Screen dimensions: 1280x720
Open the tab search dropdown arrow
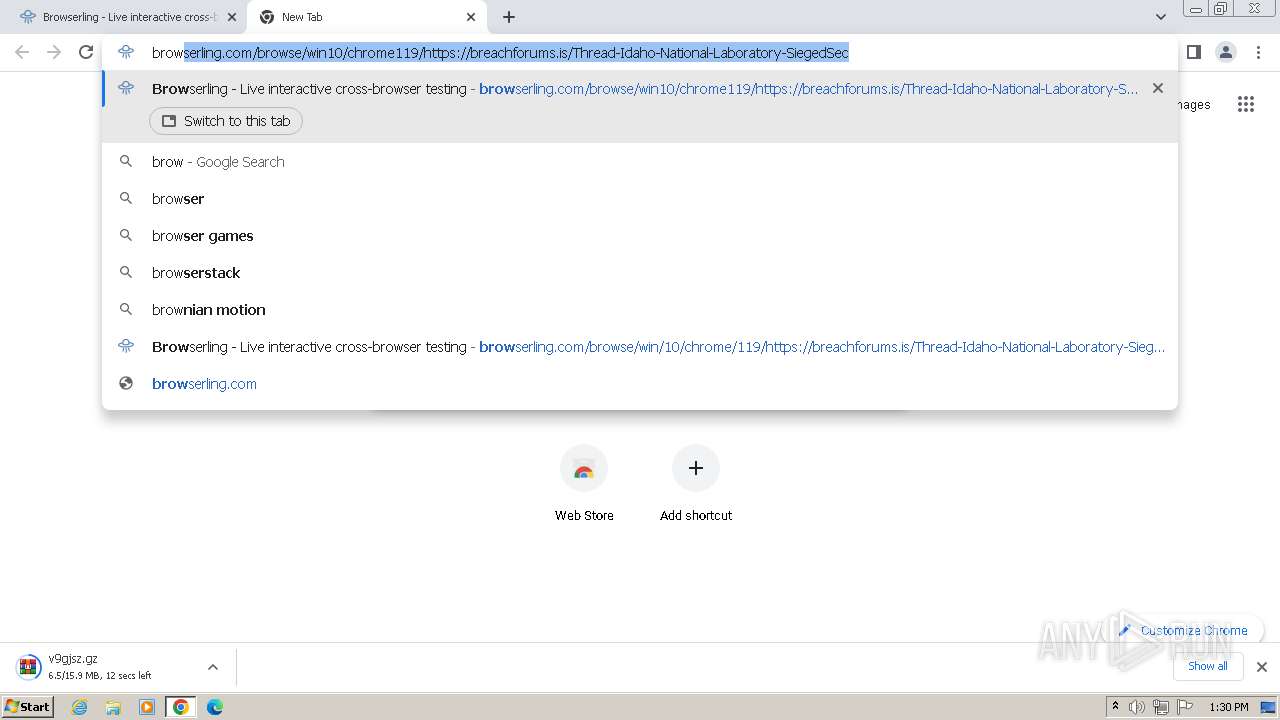point(1161,17)
